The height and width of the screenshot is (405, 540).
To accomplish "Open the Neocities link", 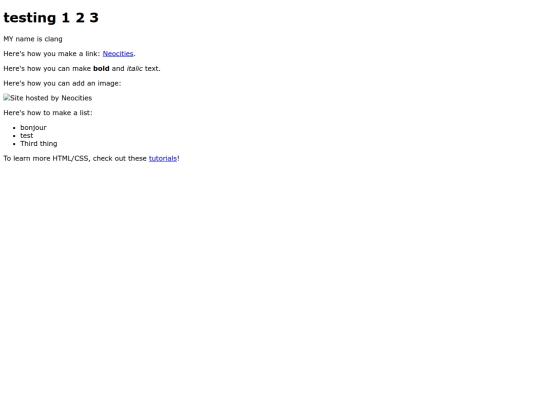I will click(118, 54).
